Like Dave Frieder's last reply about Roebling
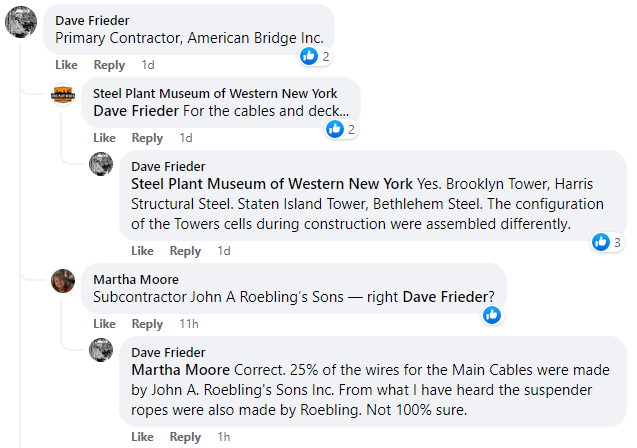Image resolution: width=637 pixels, height=448 pixels. pos(142,437)
